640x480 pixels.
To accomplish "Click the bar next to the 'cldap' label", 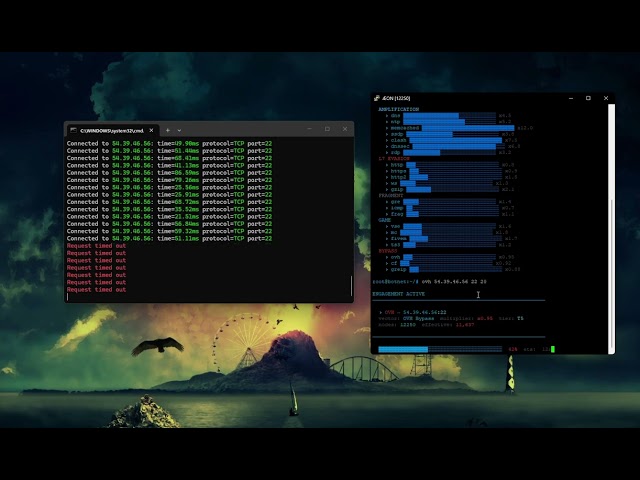I will coord(456,140).
